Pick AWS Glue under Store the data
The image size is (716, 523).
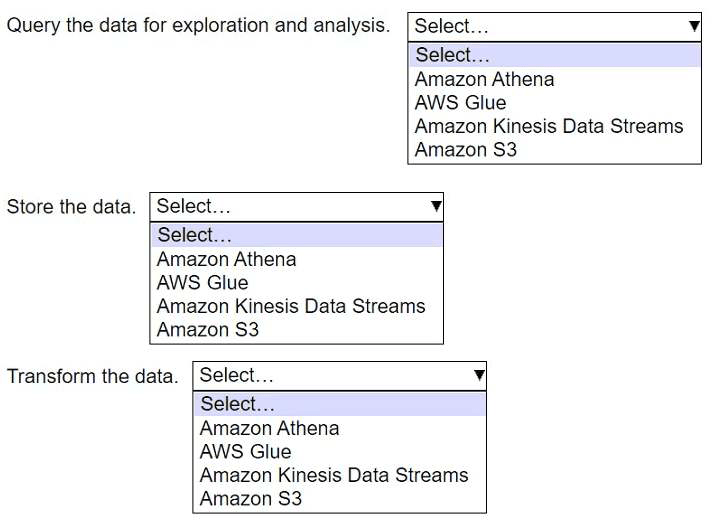click(202, 283)
